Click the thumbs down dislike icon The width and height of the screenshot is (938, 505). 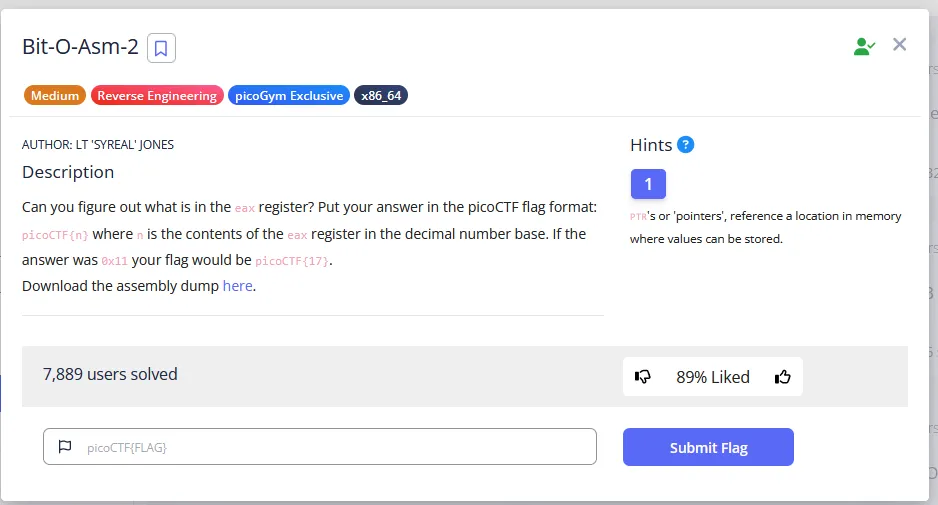(x=643, y=377)
